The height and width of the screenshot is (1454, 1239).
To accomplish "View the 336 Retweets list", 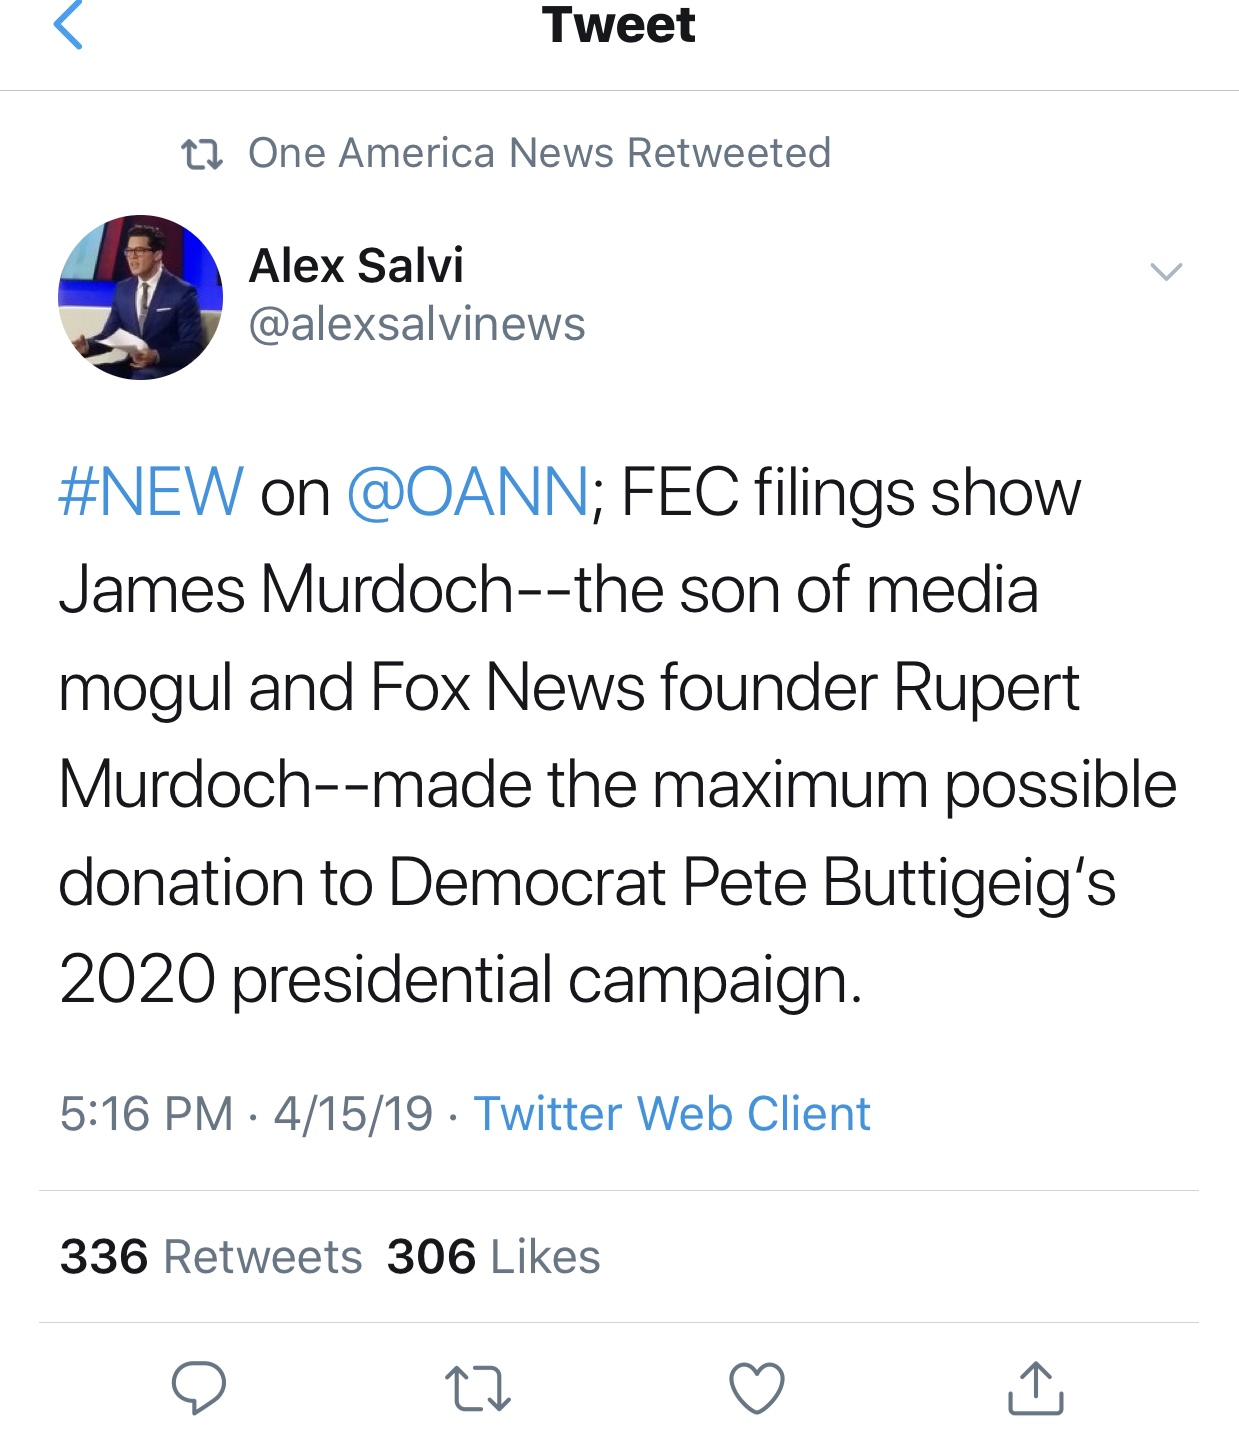I will pos(211,1257).
